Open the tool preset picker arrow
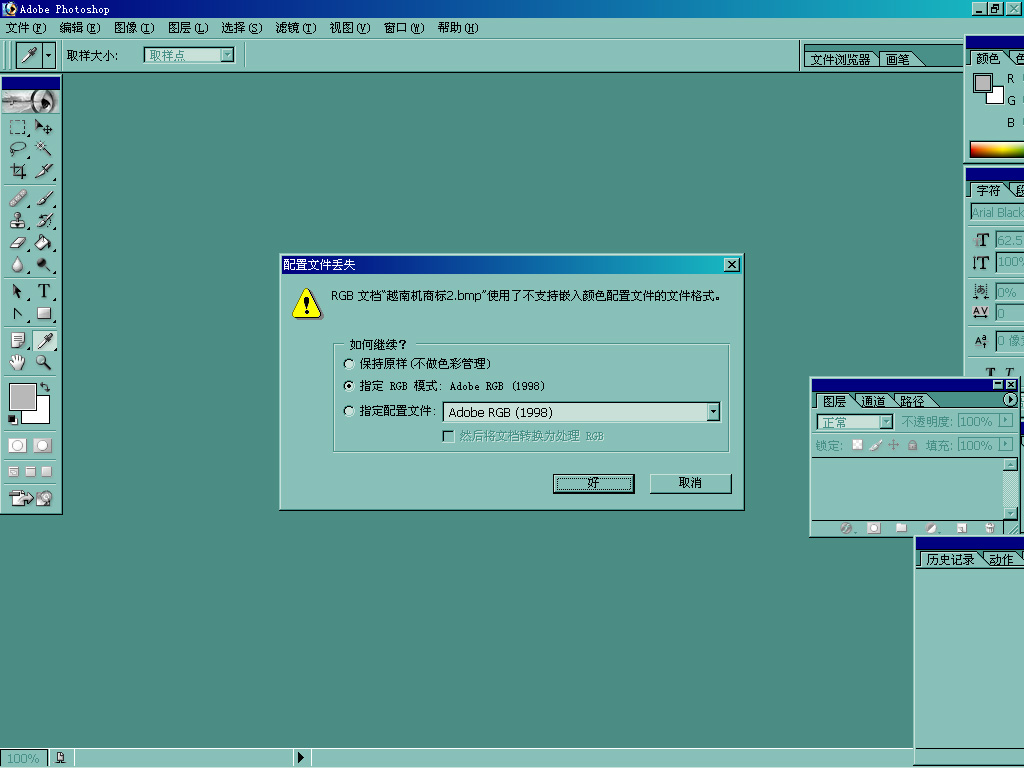 point(48,56)
